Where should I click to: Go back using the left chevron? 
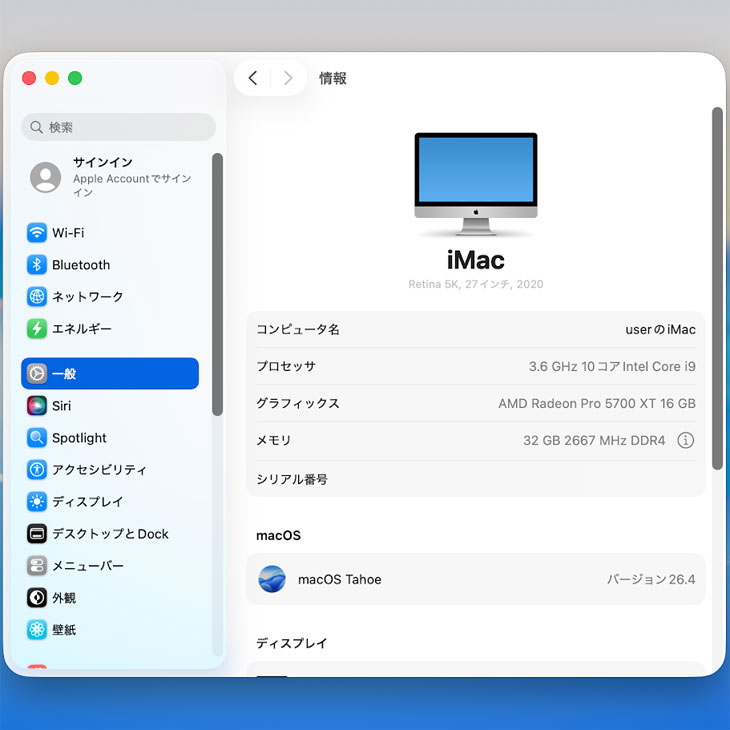click(x=253, y=78)
